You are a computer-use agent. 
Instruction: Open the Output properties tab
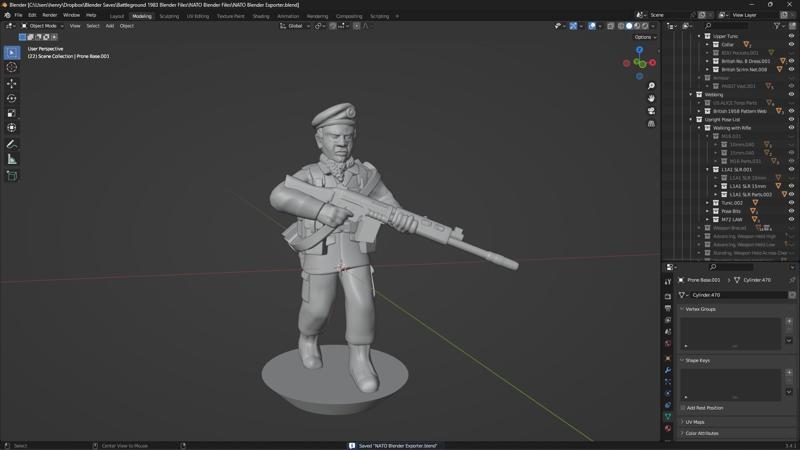click(x=668, y=308)
